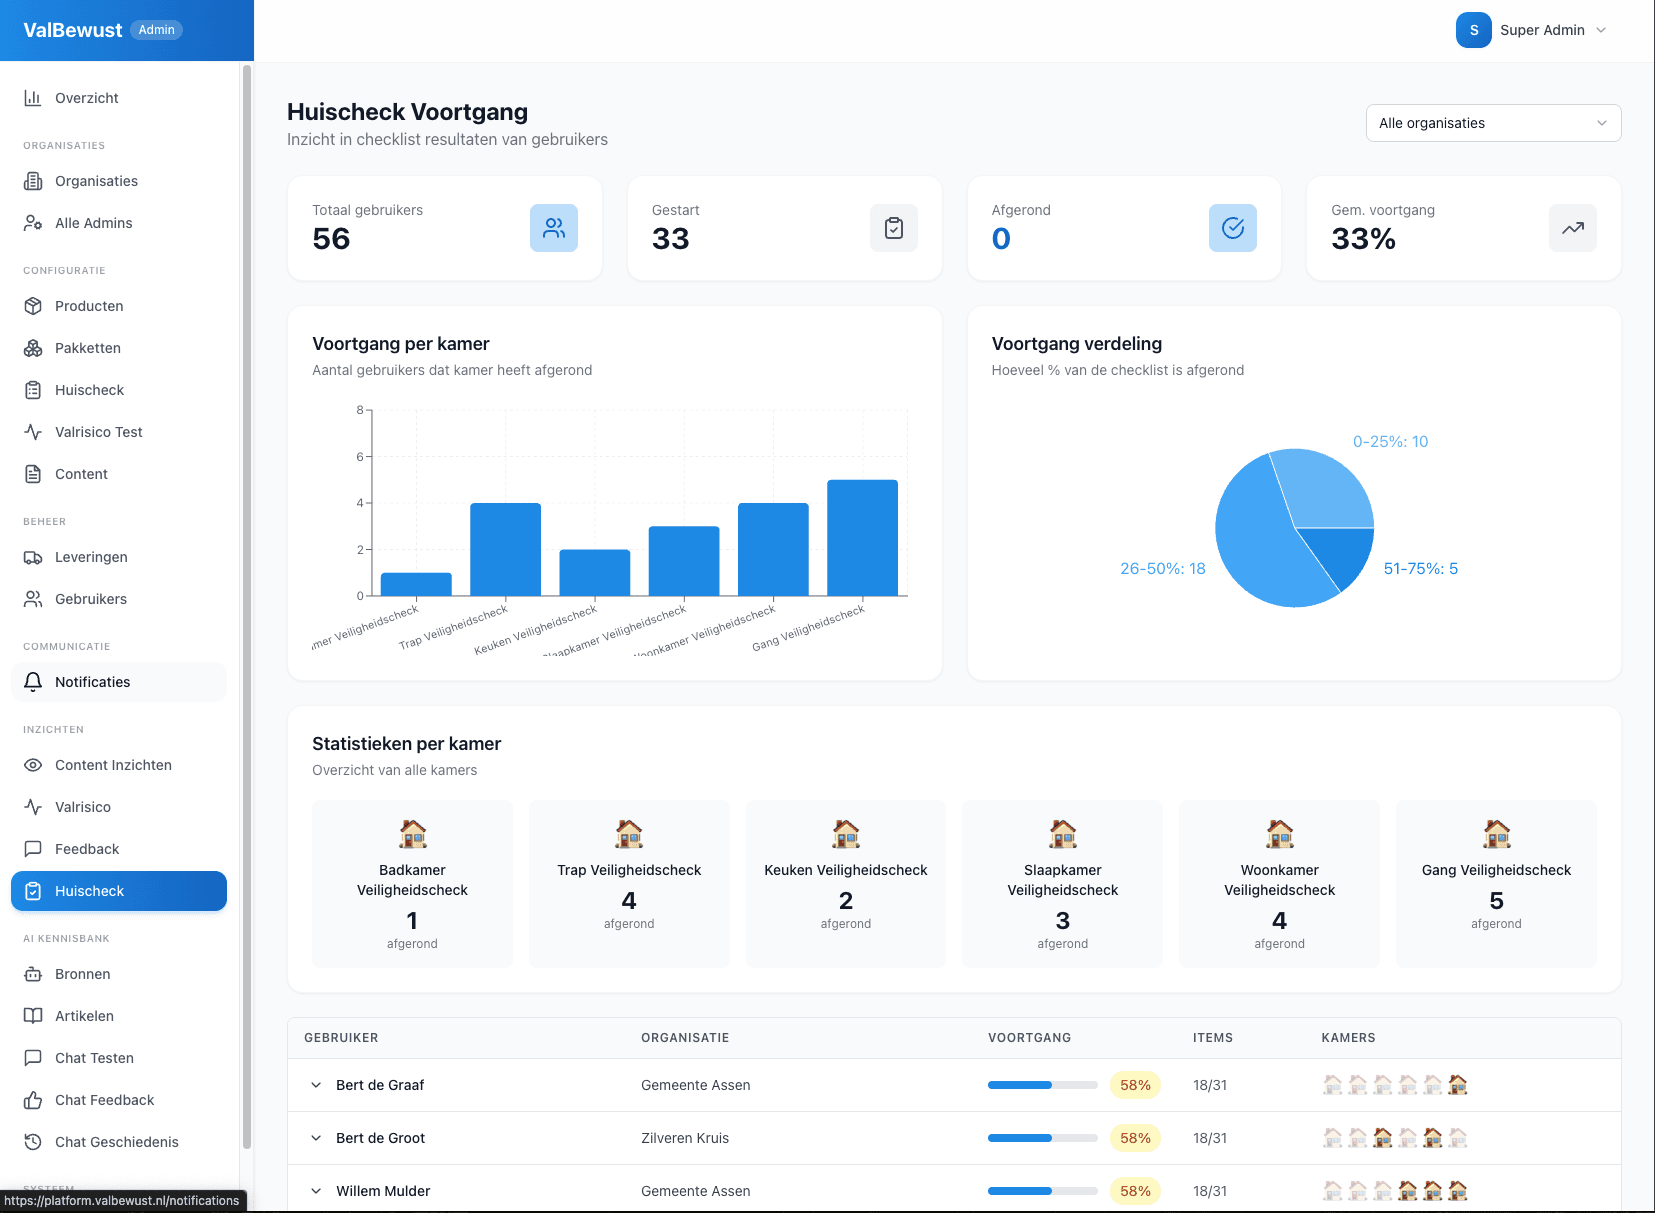The height and width of the screenshot is (1213, 1655).
Task: Select the Valrisico Test activity icon
Action: pyautogui.click(x=33, y=432)
